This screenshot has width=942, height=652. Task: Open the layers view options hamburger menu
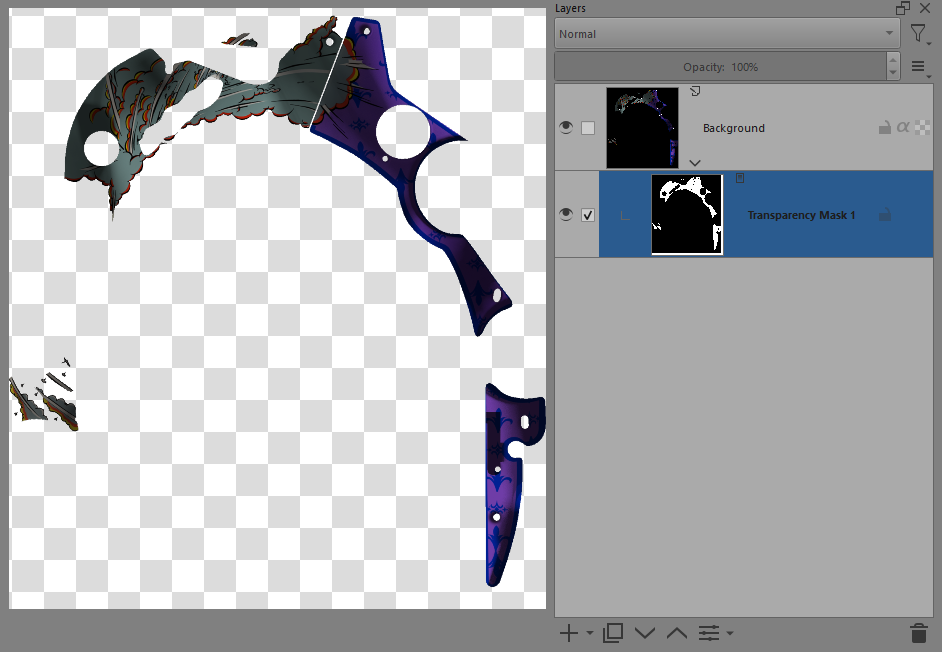click(x=918, y=67)
